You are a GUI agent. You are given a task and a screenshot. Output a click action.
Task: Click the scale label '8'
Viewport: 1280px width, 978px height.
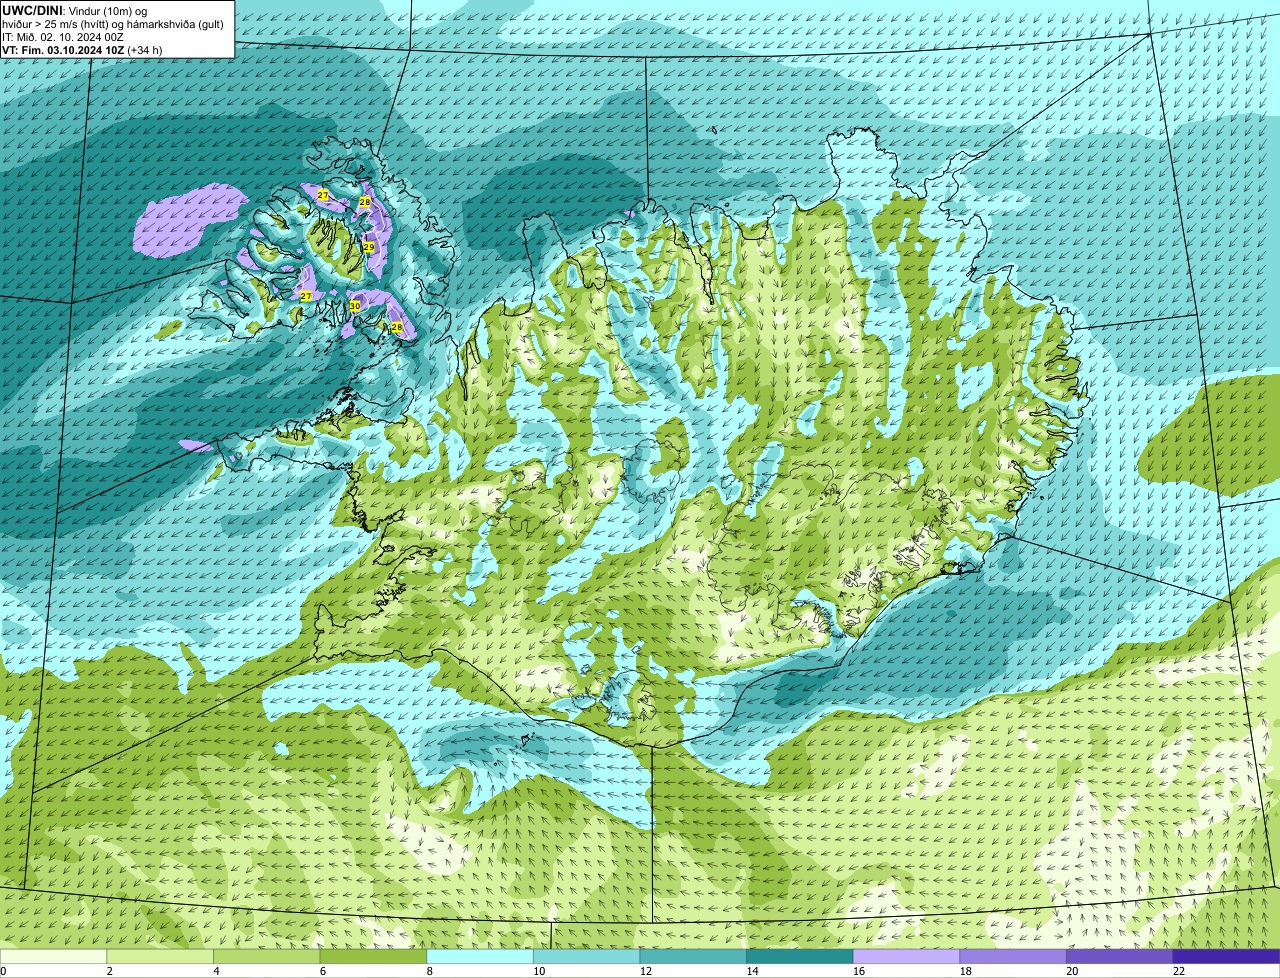coord(429,971)
